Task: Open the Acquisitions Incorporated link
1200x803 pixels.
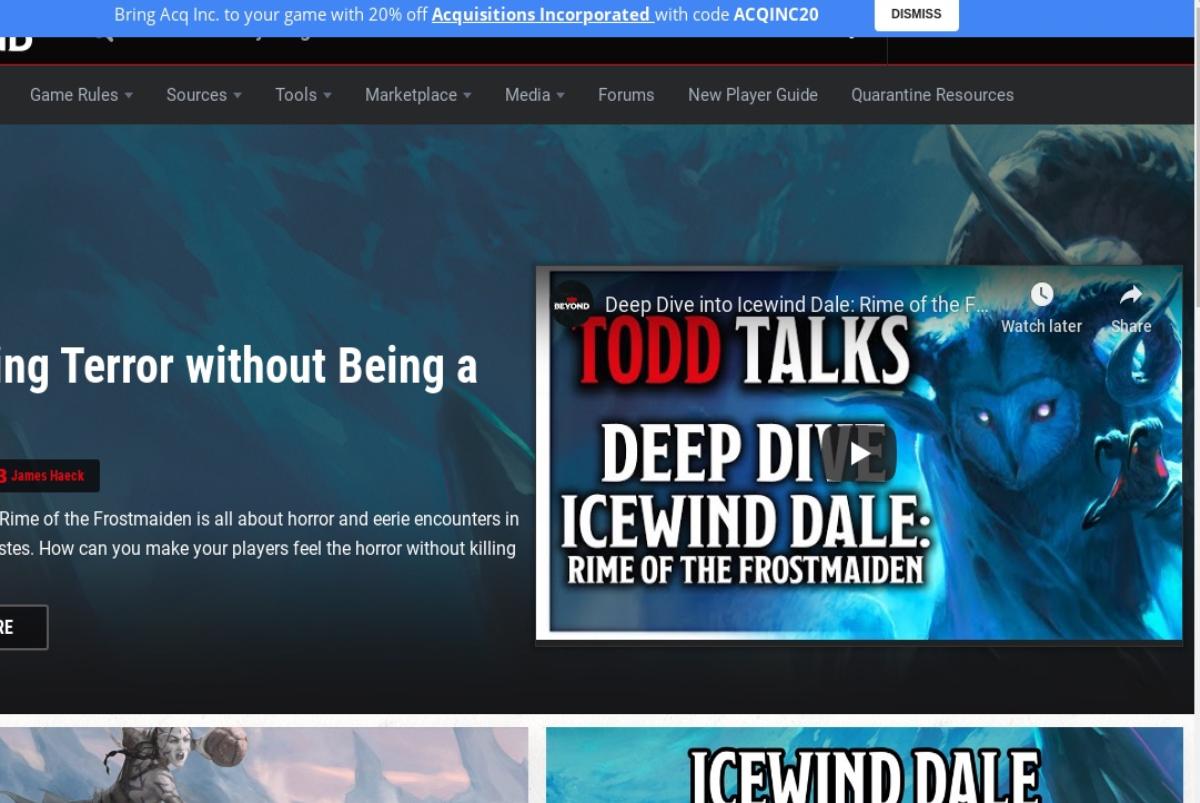Action: coord(542,15)
